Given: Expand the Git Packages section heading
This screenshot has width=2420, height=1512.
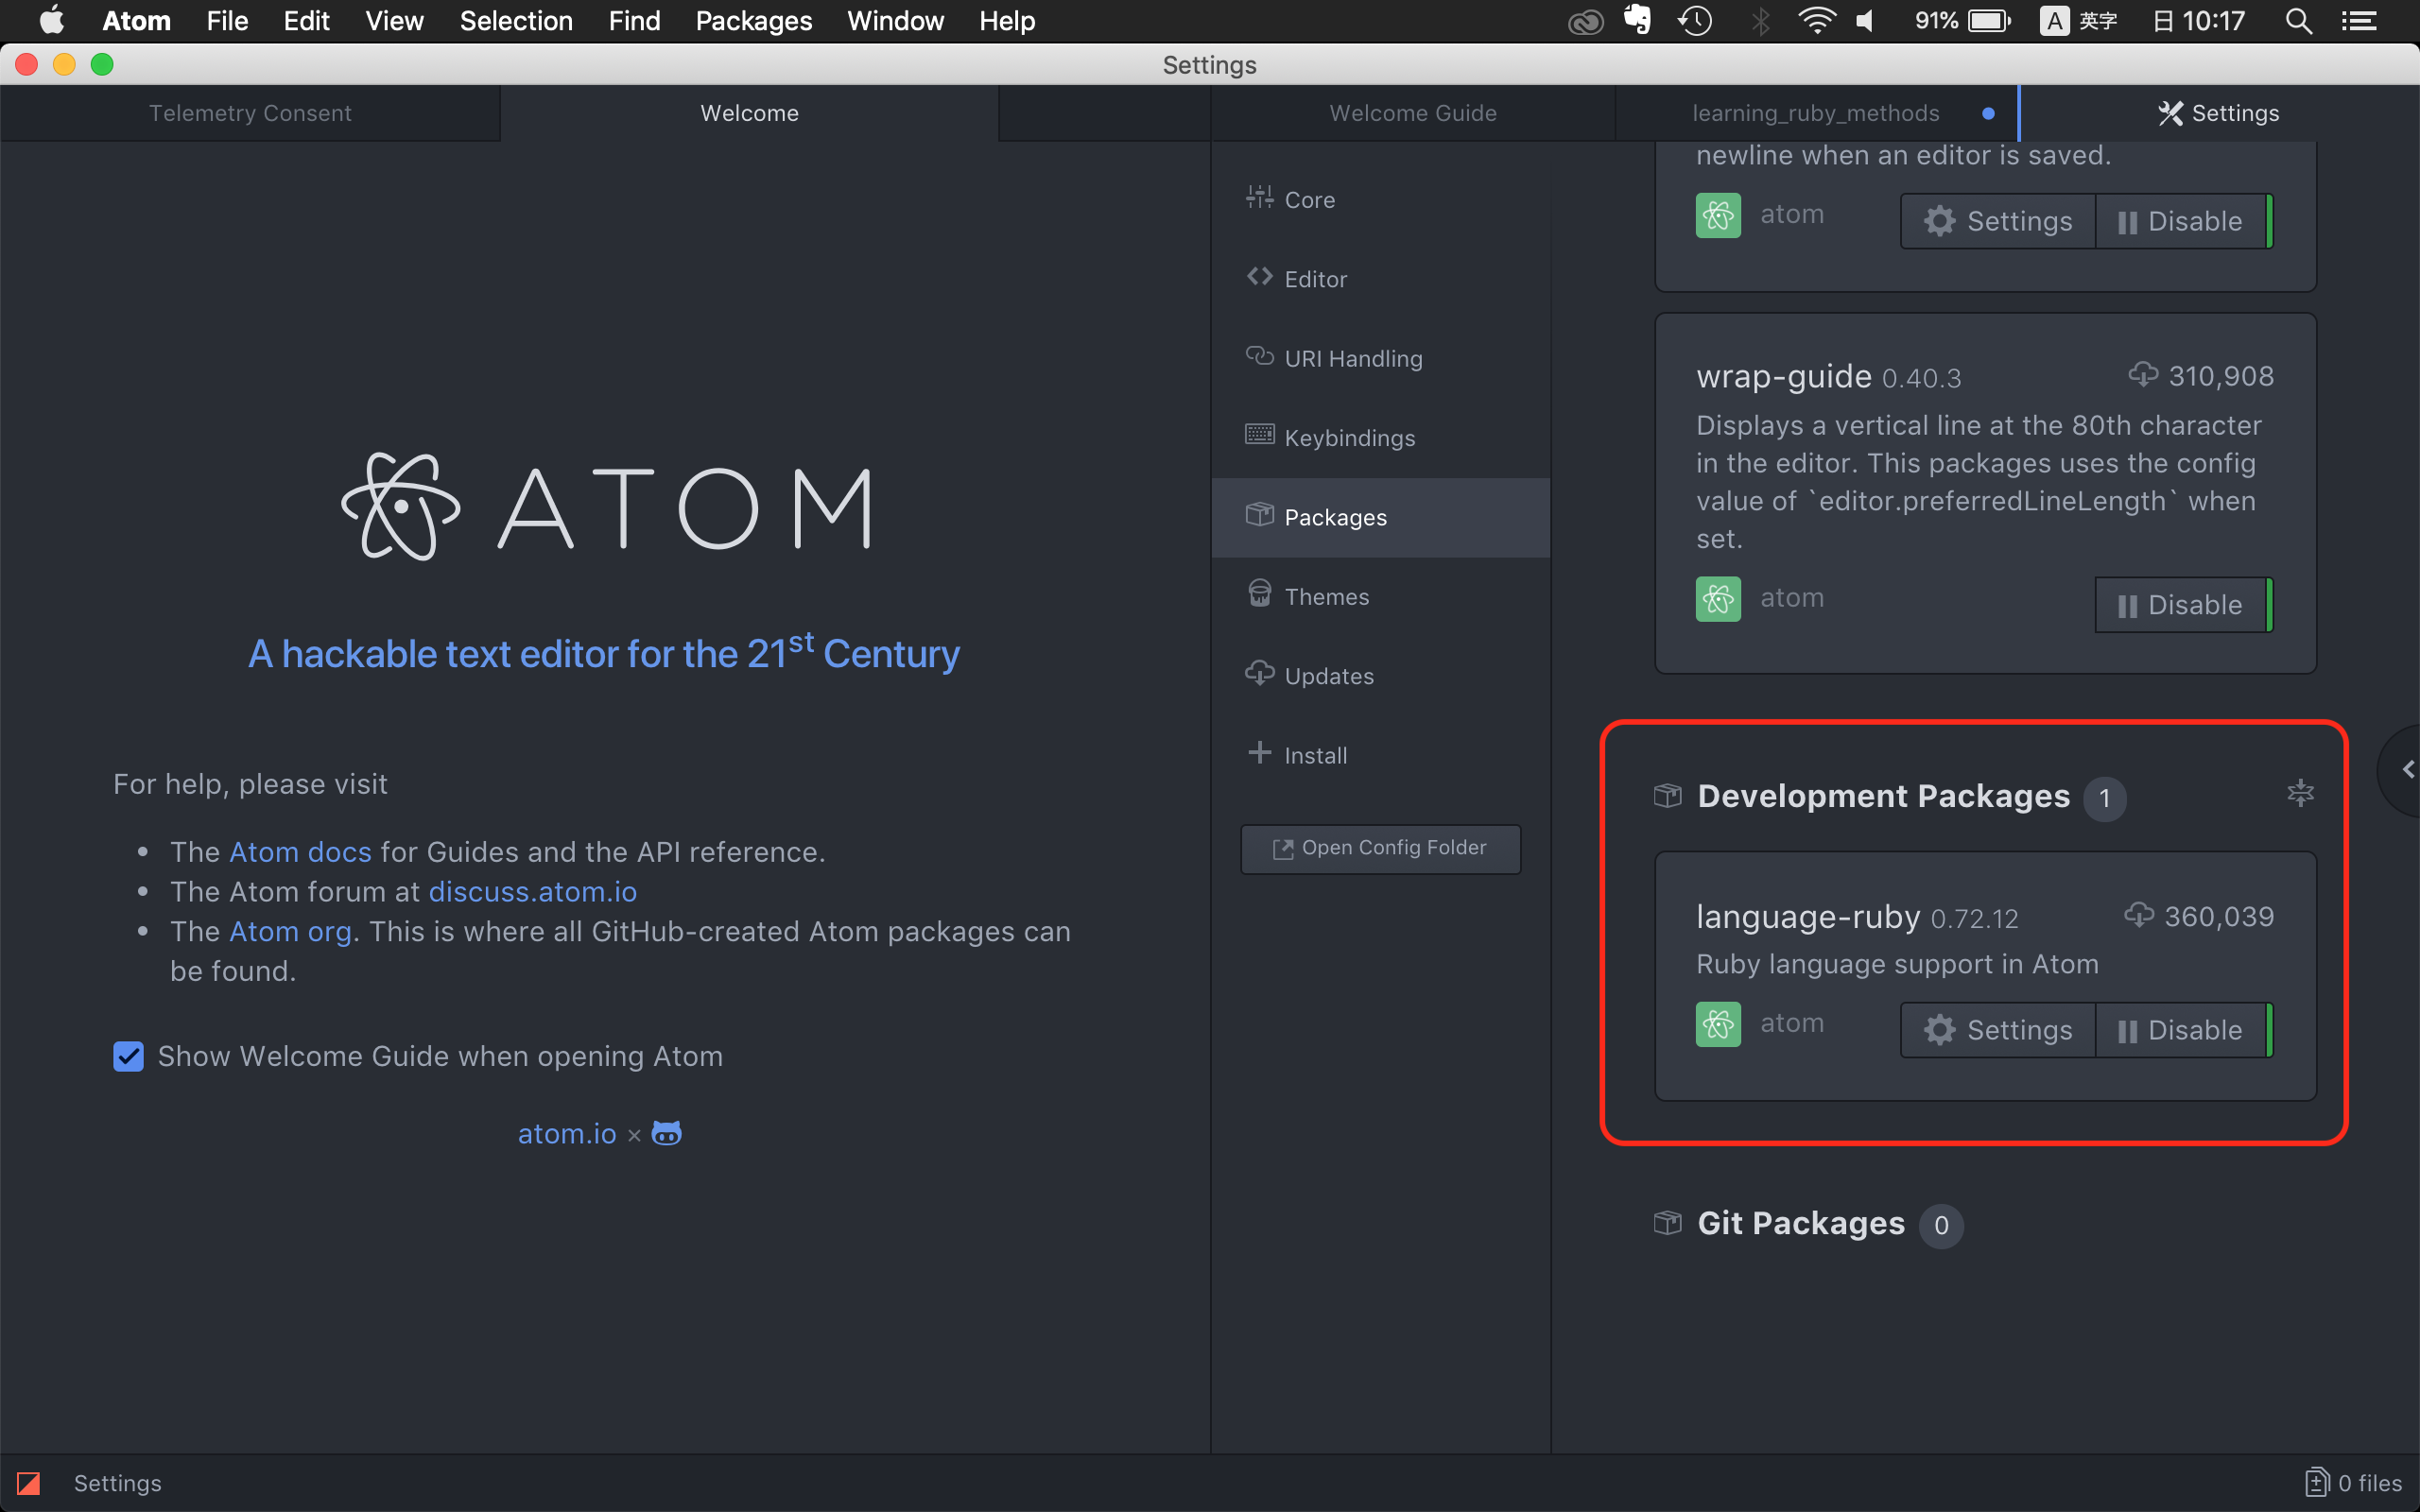Looking at the screenshot, I should tap(1800, 1223).
